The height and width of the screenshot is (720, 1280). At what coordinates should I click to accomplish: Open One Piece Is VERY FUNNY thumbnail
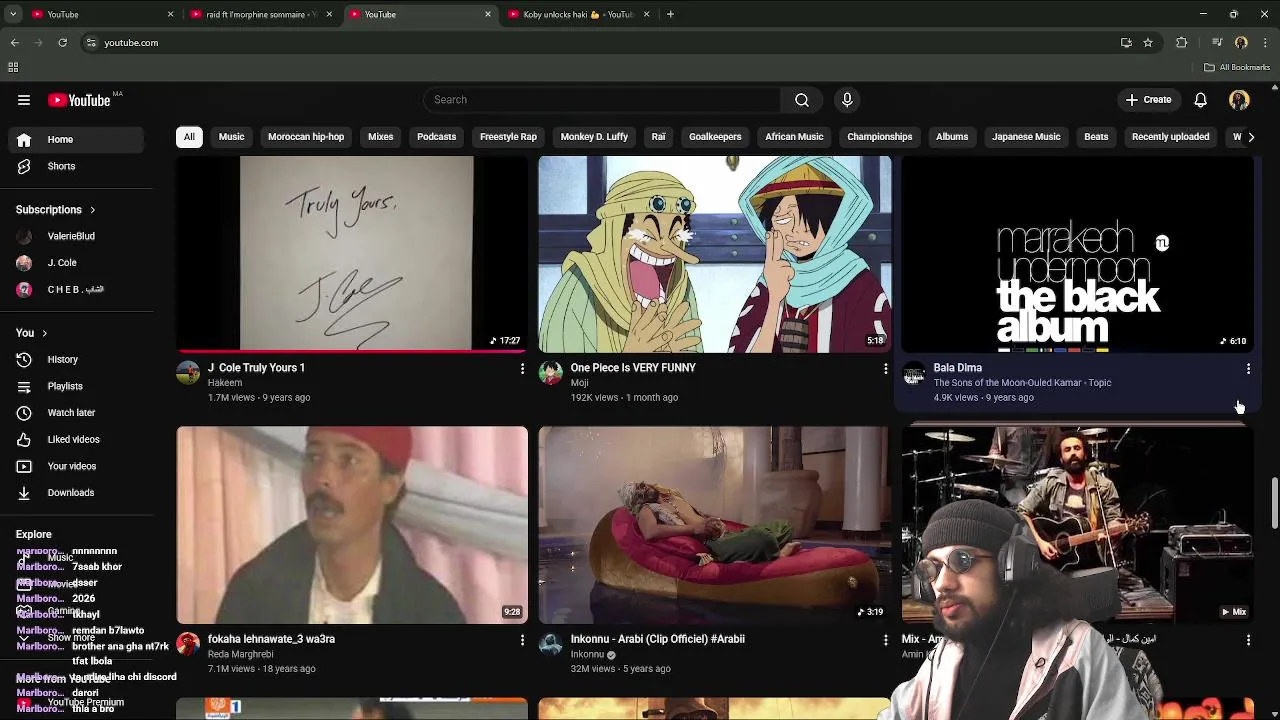tap(714, 254)
